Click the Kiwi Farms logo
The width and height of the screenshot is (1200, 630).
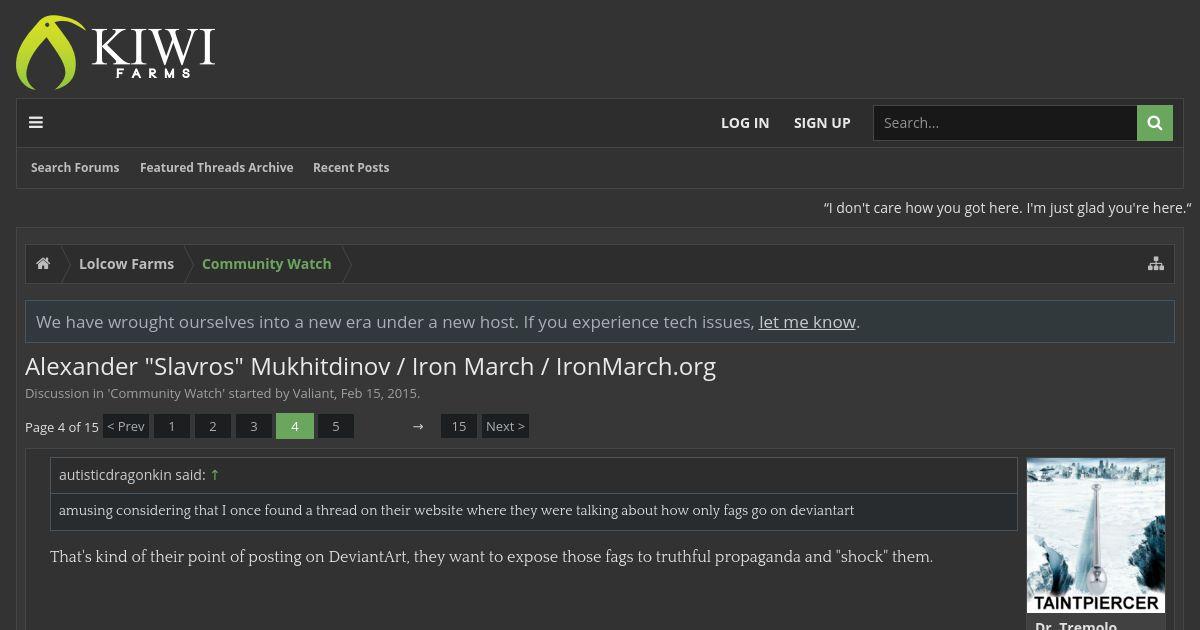115,52
